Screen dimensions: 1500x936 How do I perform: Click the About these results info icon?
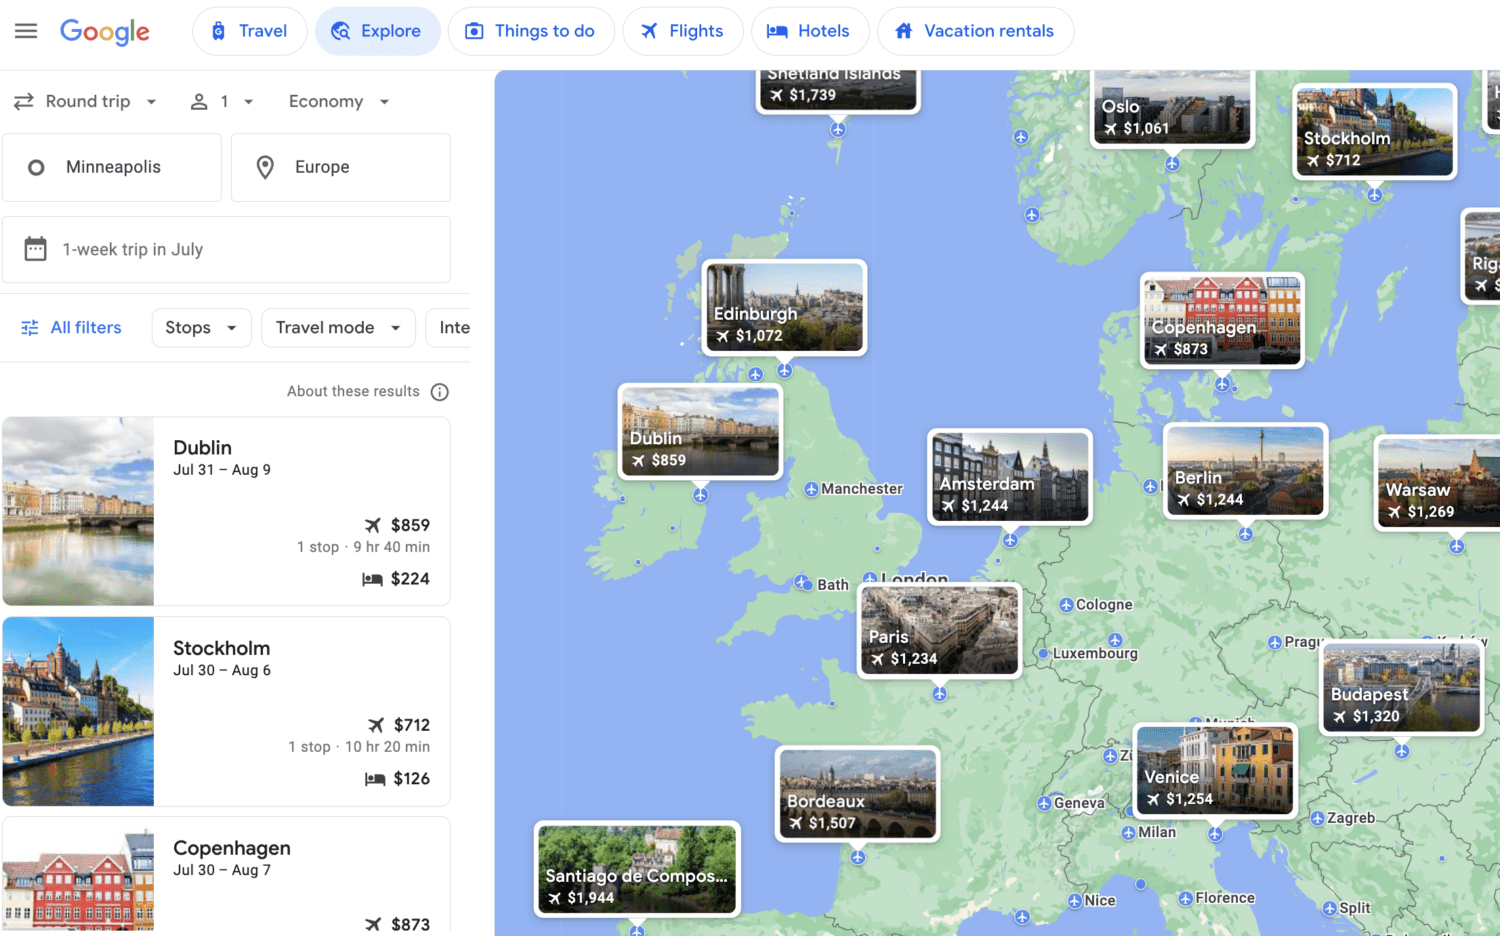[x=440, y=391]
